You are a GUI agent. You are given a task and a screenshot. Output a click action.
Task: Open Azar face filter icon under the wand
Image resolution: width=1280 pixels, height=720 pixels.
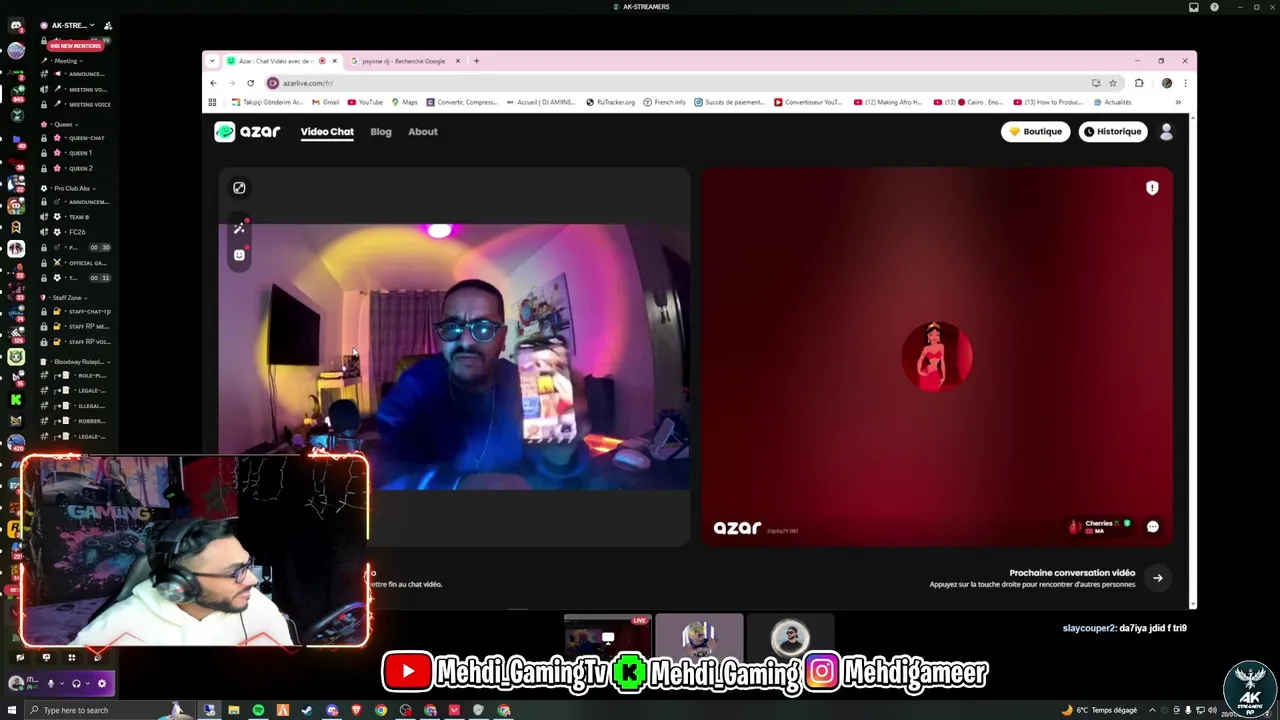pos(239,255)
